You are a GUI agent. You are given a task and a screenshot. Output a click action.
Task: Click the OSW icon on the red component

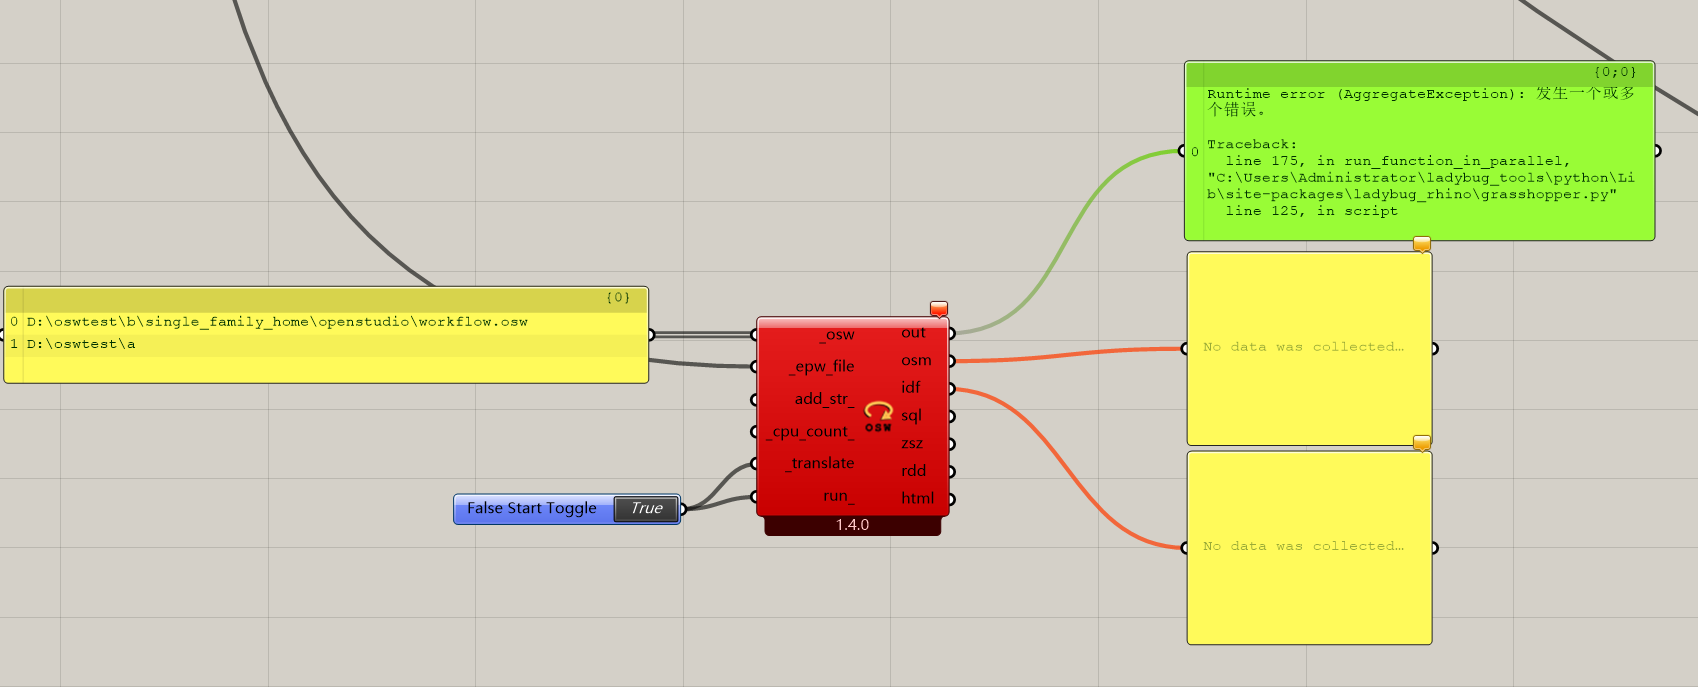click(878, 416)
